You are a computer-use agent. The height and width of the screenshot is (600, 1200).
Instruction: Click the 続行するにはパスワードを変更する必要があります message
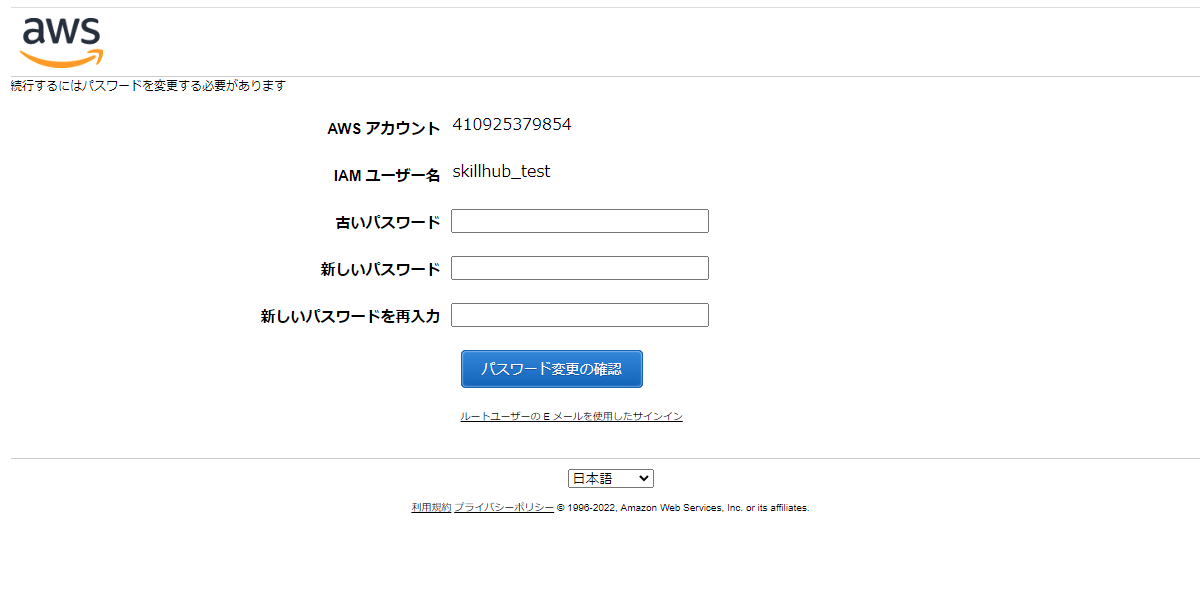coord(148,86)
